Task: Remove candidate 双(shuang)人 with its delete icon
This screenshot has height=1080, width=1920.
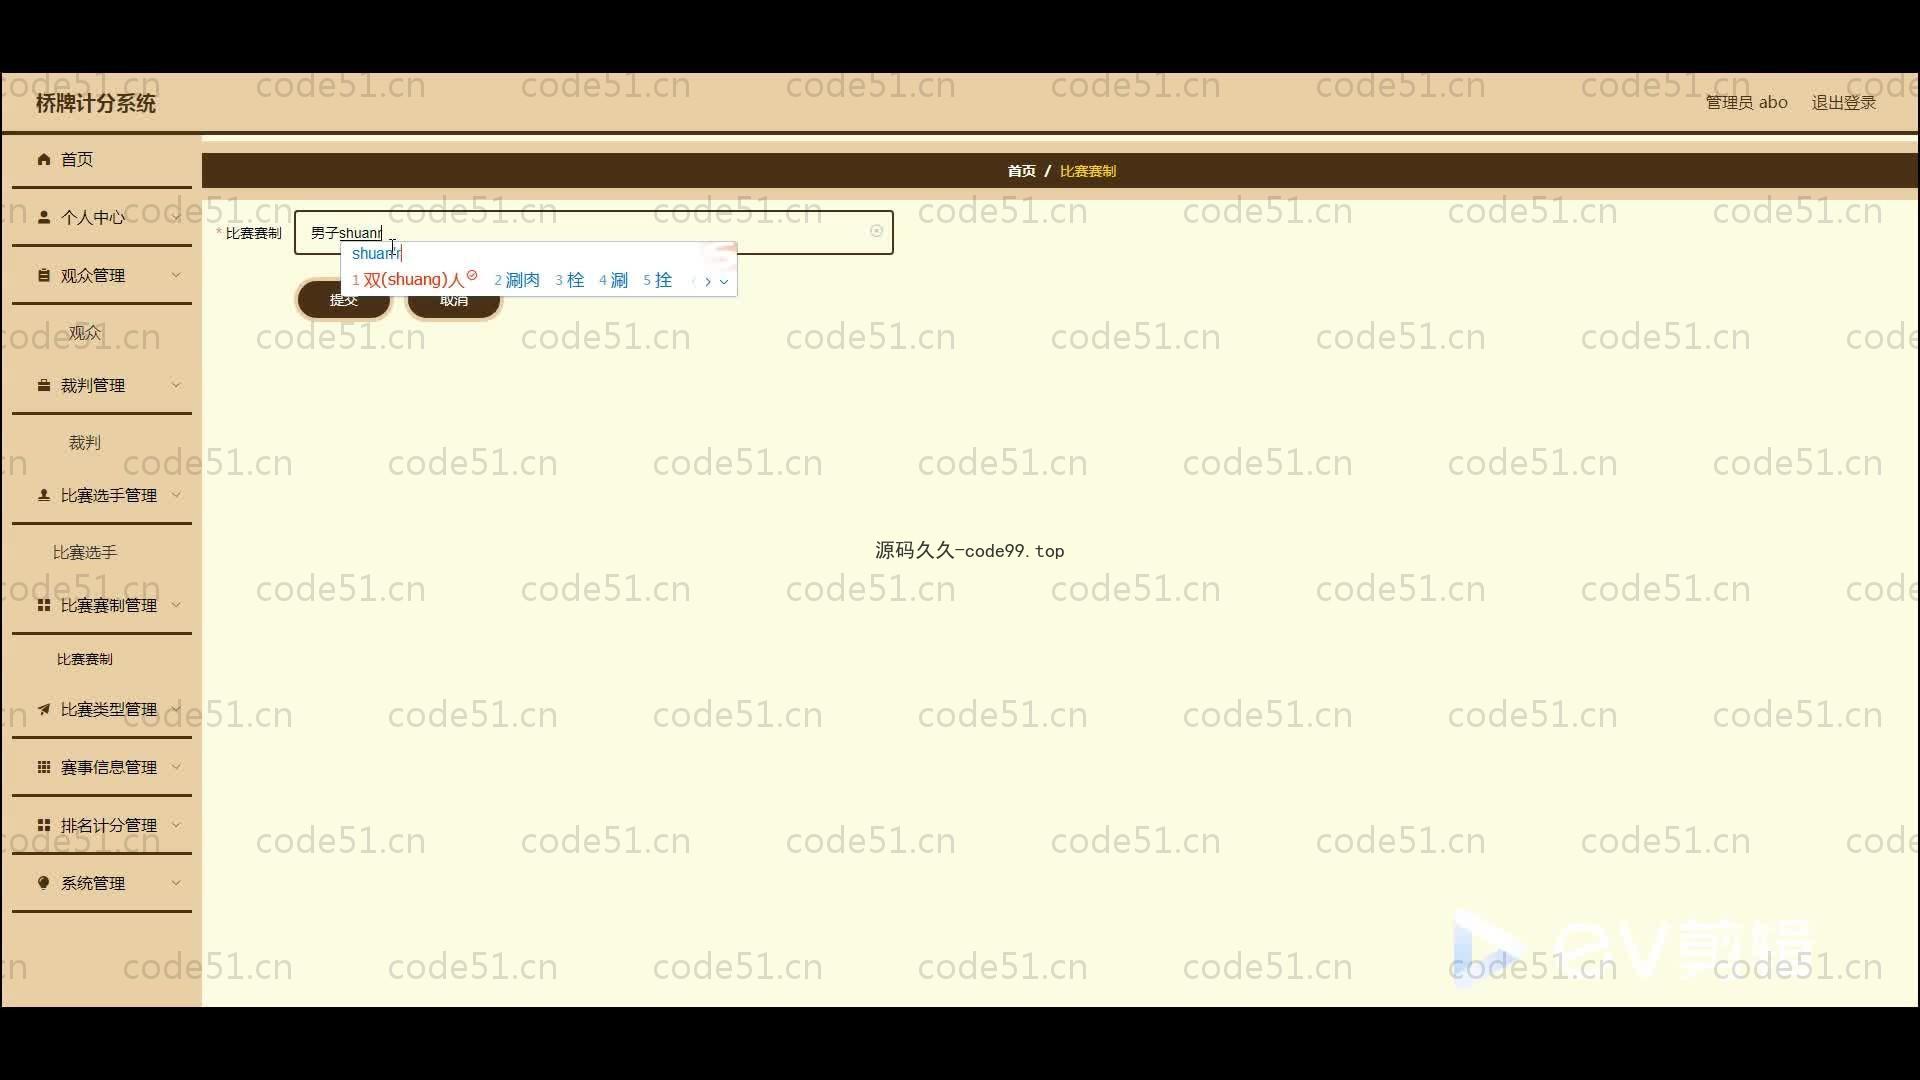Action: coord(472,275)
